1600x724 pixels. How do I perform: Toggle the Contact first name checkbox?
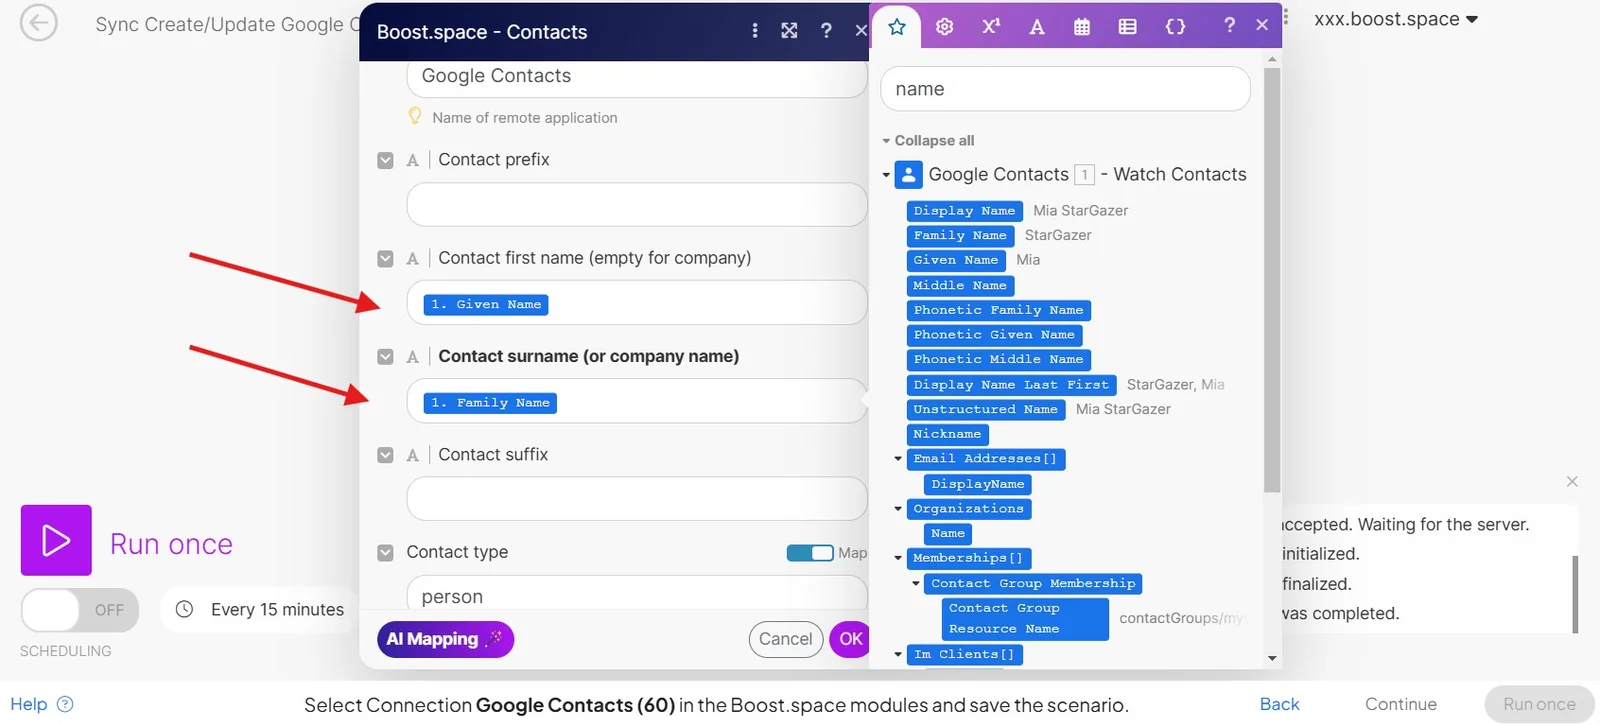coord(385,258)
